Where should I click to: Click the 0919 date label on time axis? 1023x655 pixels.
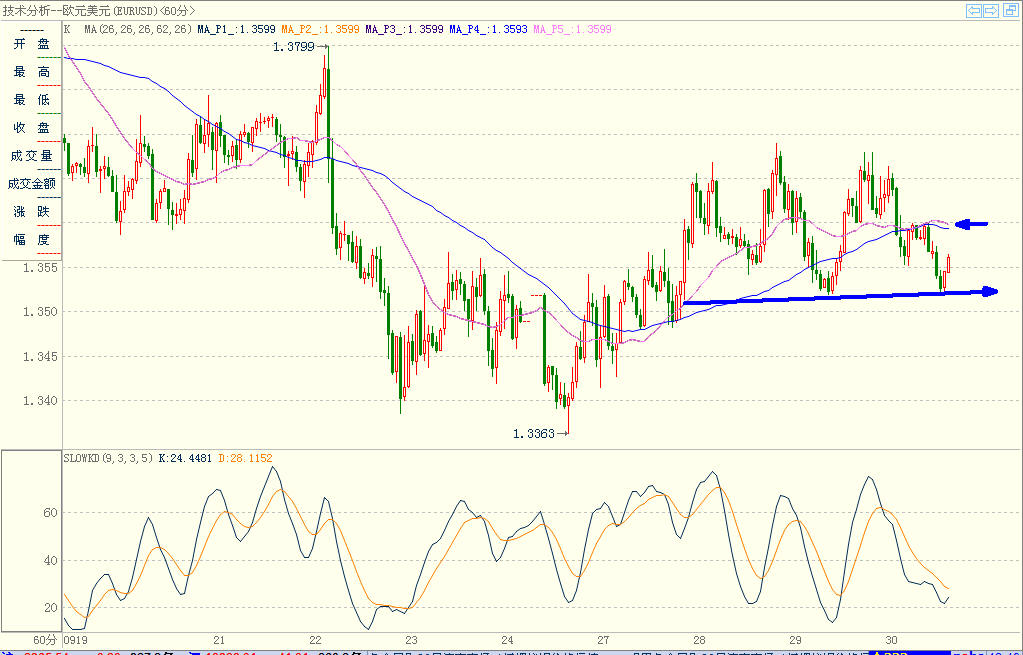point(76,641)
